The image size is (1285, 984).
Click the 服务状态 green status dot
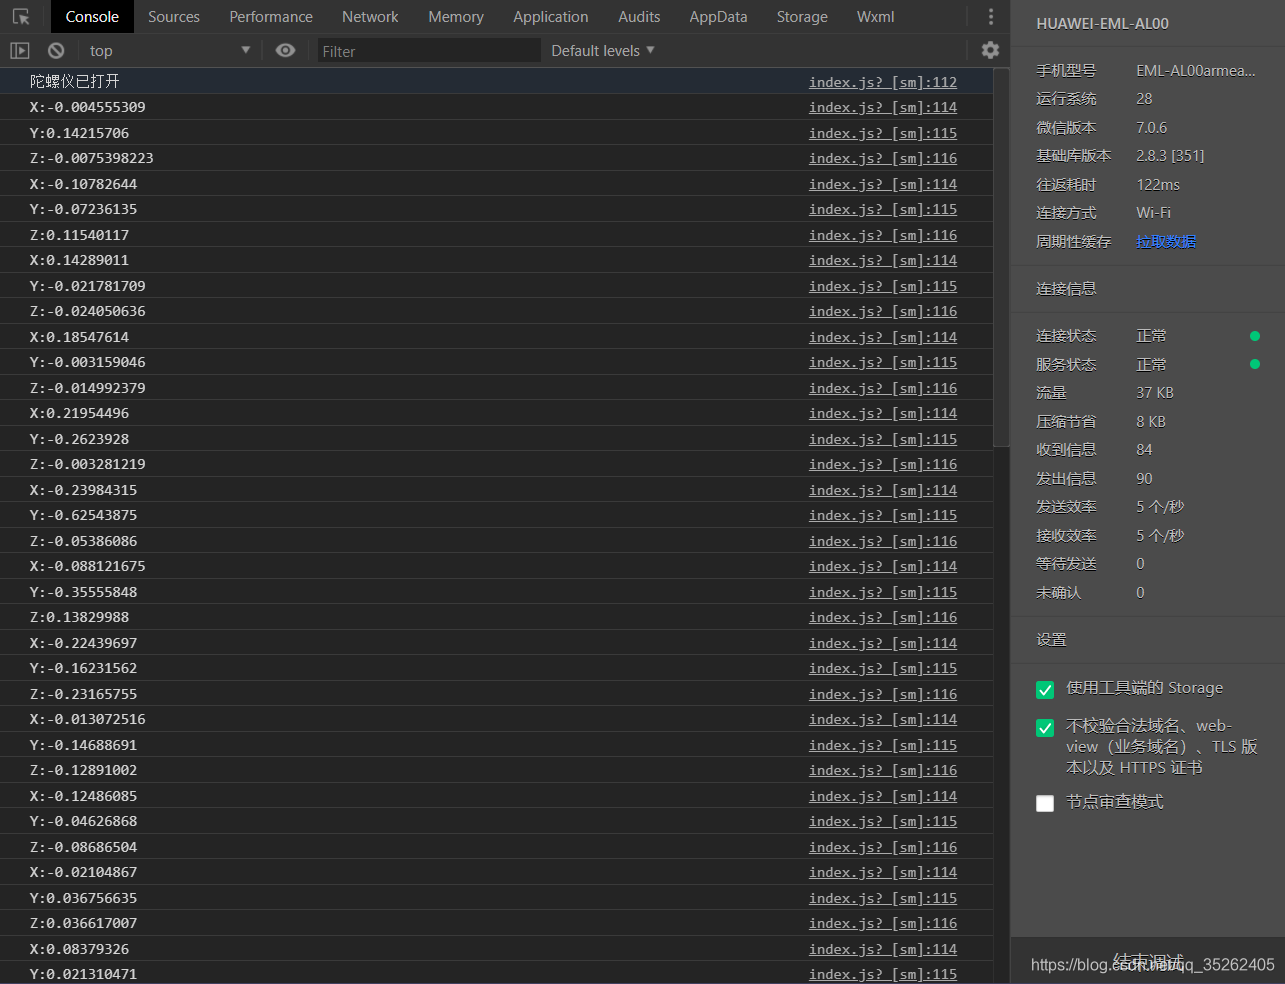pos(1255,364)
